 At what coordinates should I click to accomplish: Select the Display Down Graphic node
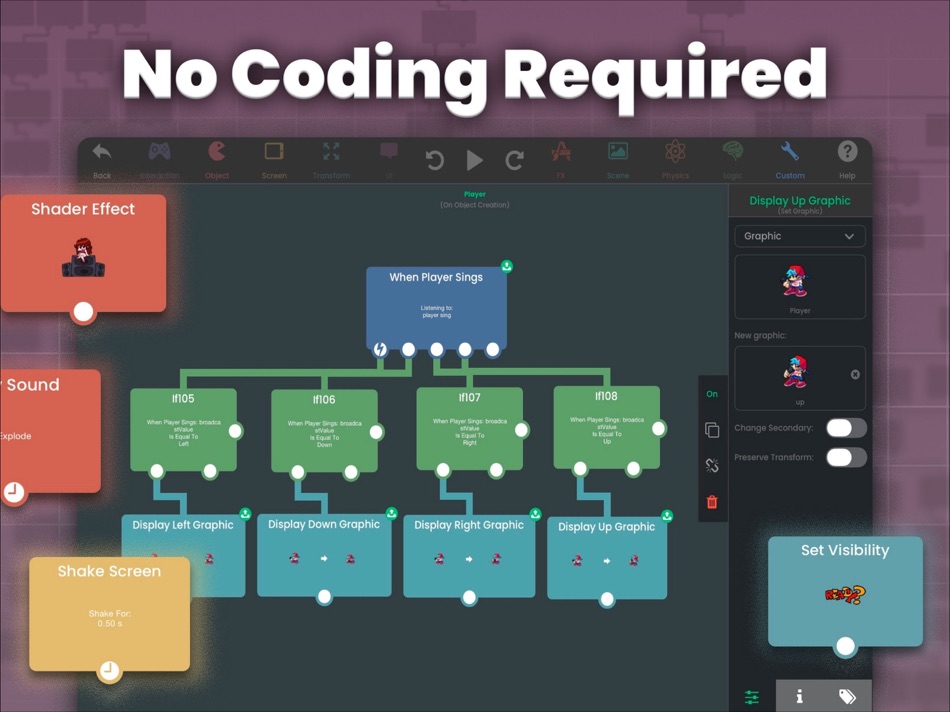click(x=324, y=556)
